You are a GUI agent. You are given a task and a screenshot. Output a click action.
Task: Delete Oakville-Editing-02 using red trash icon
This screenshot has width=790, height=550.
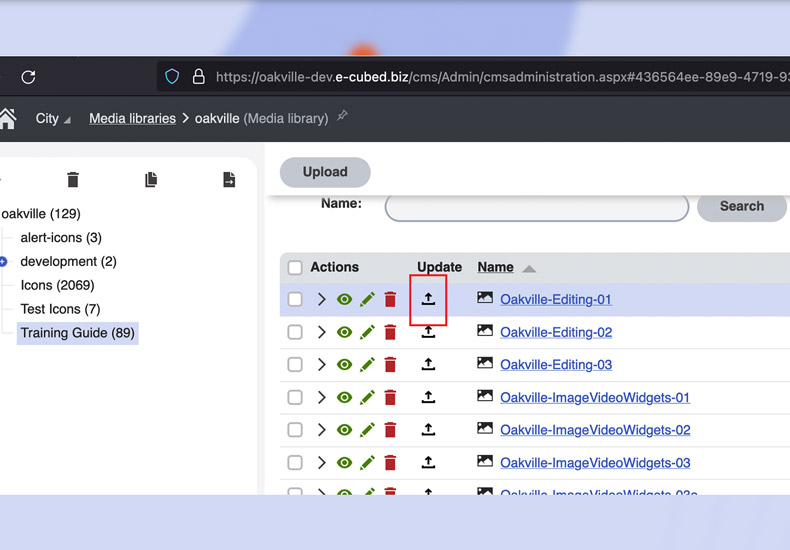pos(390,332)
